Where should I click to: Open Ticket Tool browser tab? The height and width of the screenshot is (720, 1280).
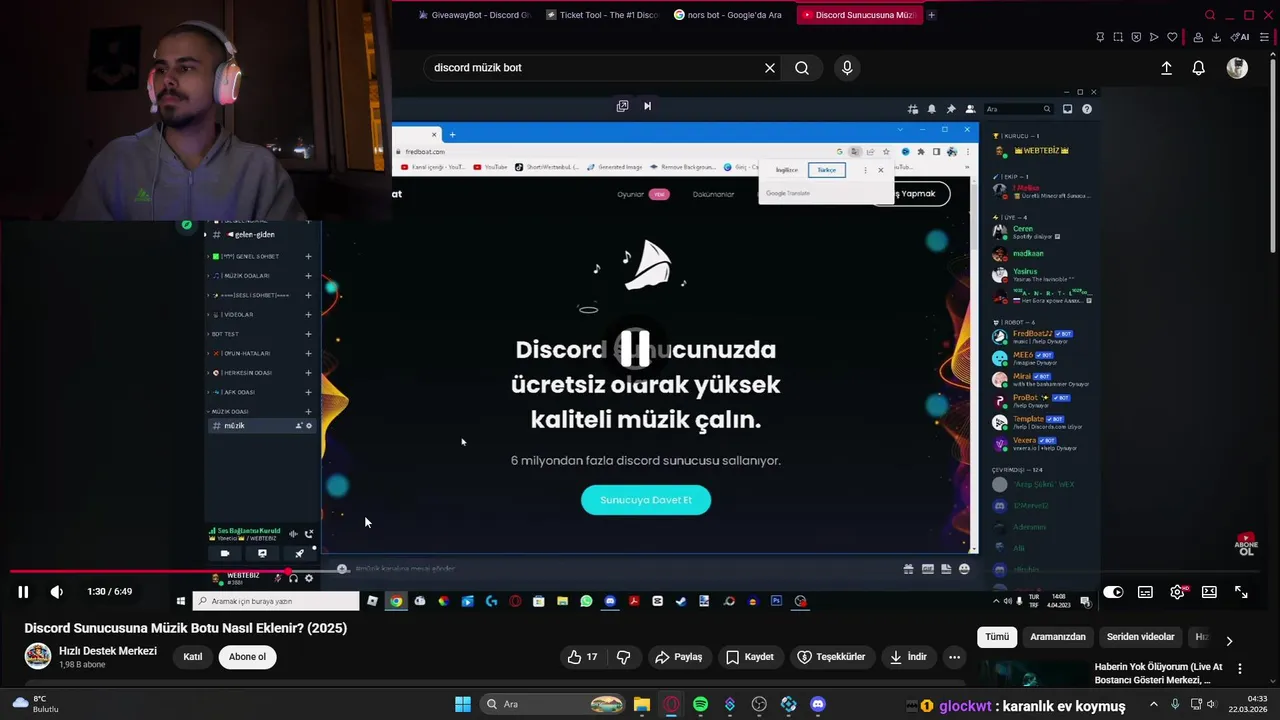603,15
